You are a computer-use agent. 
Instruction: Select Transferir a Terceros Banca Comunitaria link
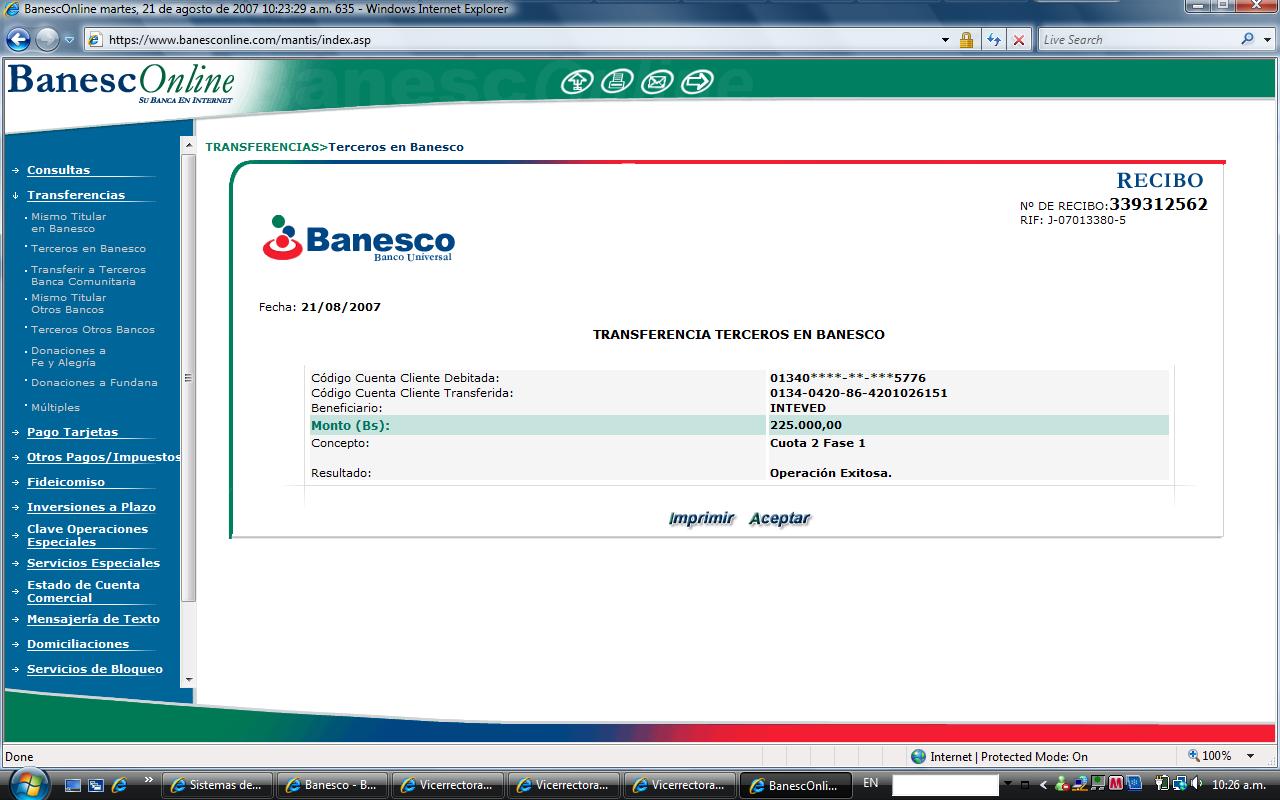coord(88,275)
